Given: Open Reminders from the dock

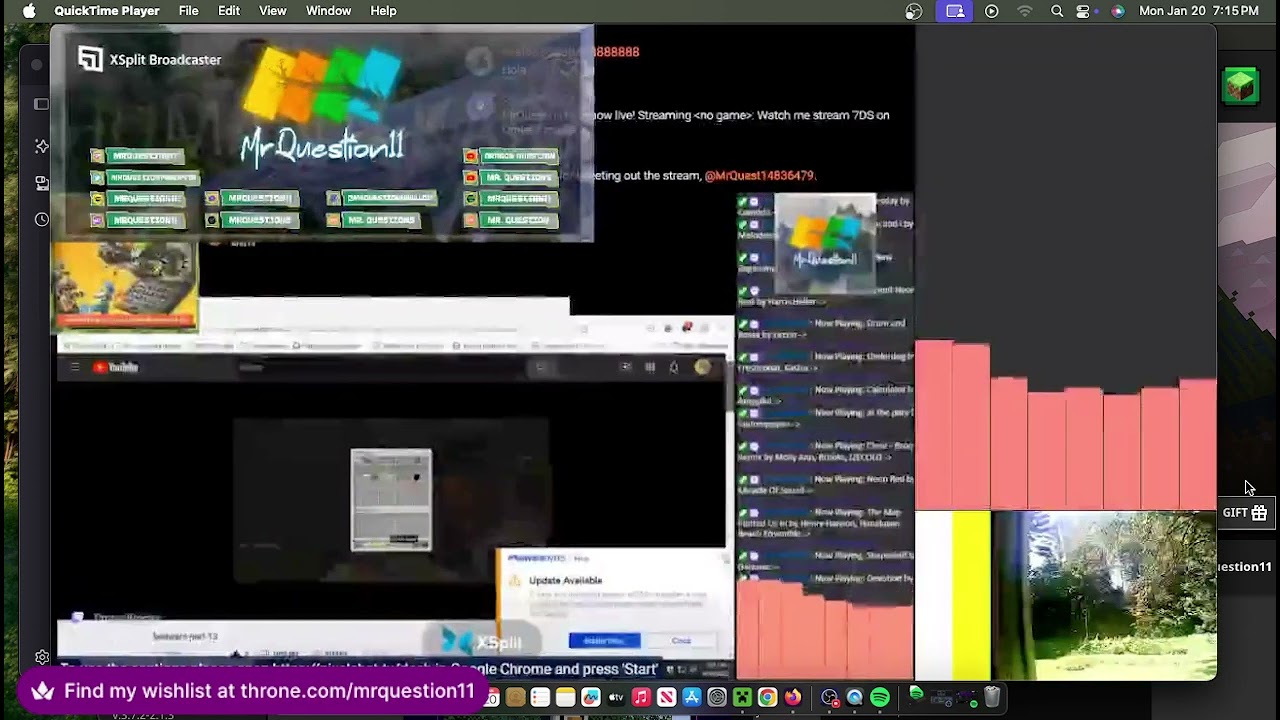Looking at the screenshot, I should tap(540, 697).
